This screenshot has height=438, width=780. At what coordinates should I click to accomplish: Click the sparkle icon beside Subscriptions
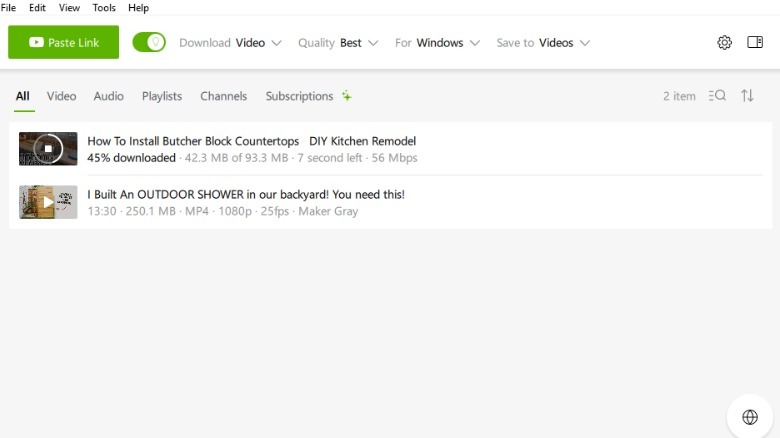pyautogui.click(x=347, y=96)
